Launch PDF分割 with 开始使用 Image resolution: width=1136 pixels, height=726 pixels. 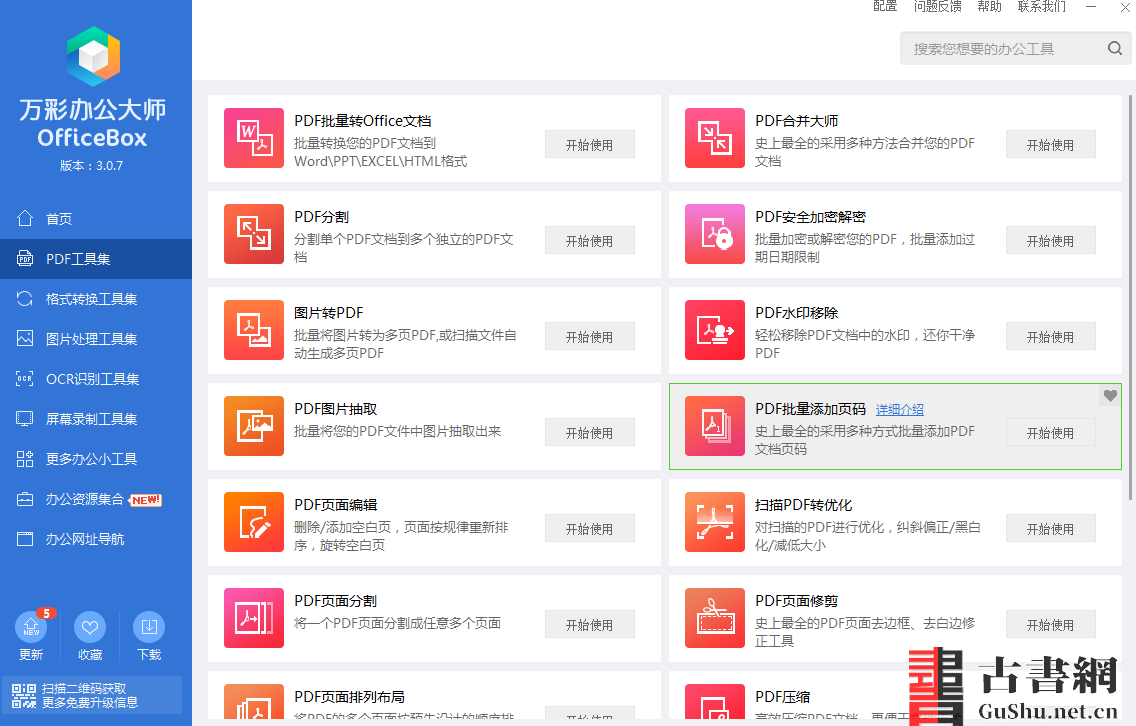coord(590,241)
